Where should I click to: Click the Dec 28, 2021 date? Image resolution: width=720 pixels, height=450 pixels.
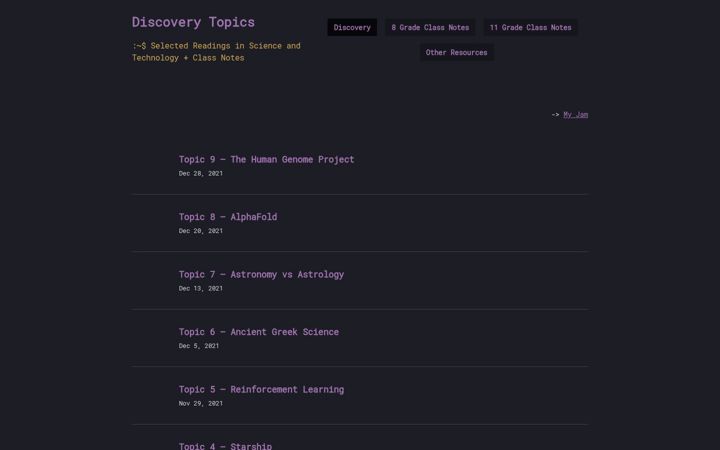(201, 174)
